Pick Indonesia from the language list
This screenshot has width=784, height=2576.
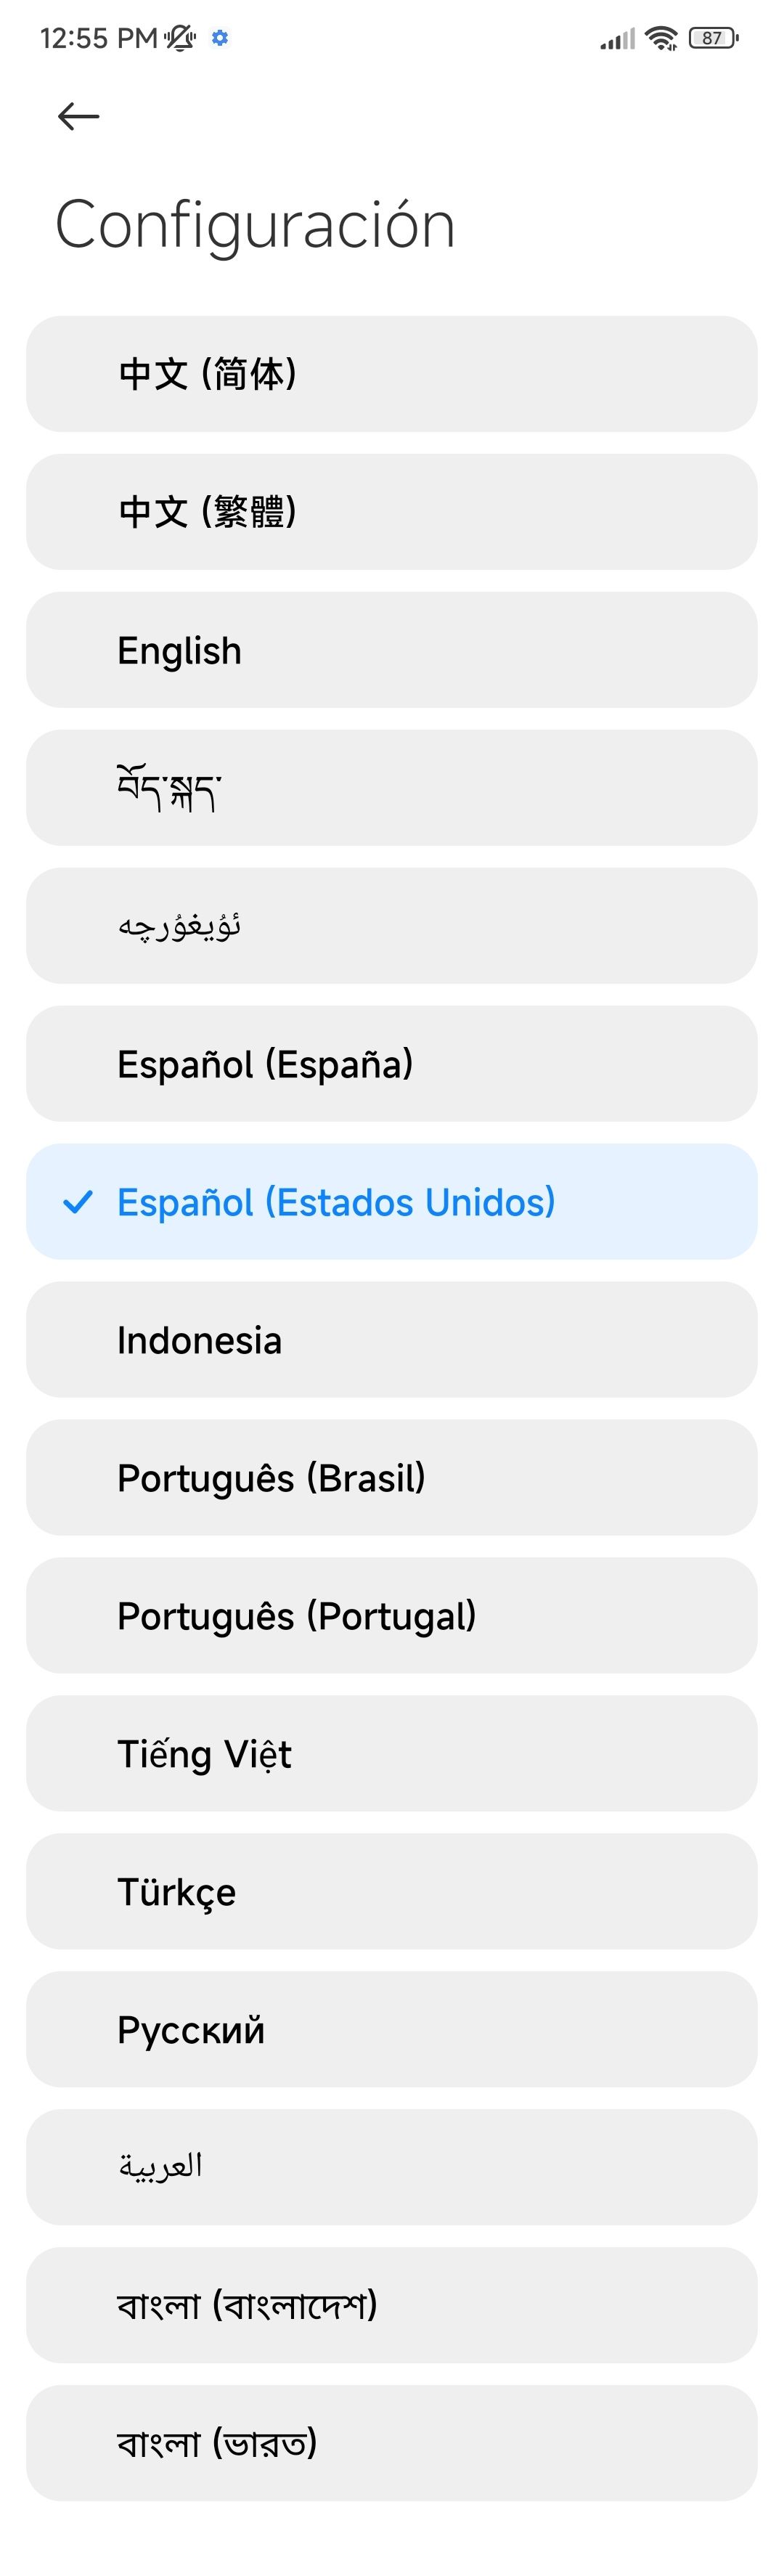[x=391, y=1340]
